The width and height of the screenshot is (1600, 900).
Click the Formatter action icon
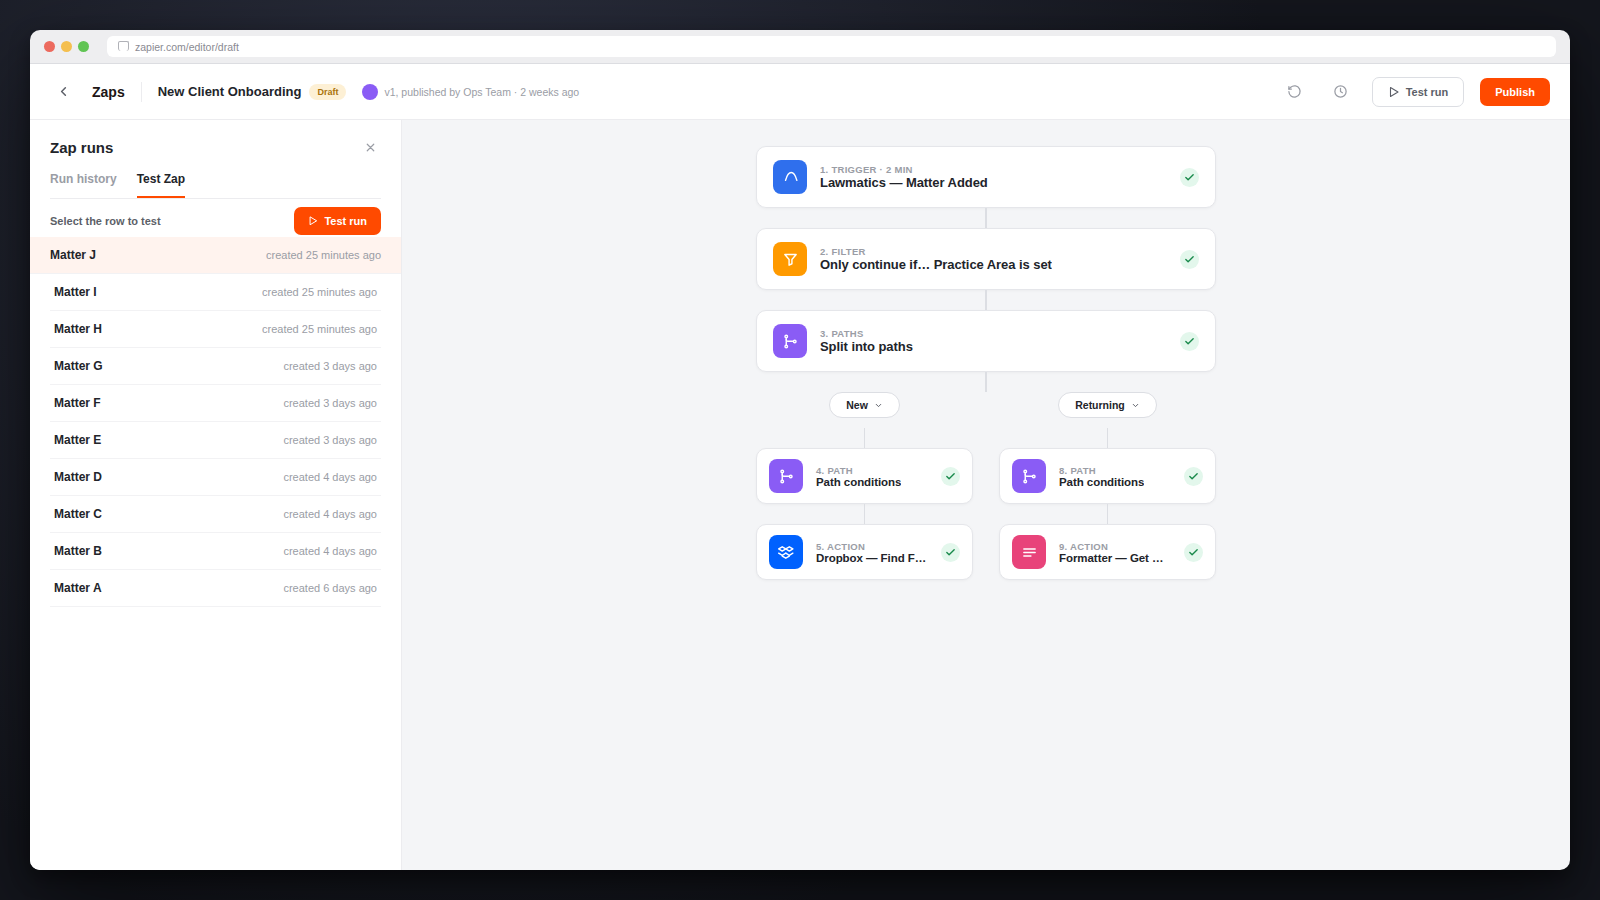[x=1029, y=552]
